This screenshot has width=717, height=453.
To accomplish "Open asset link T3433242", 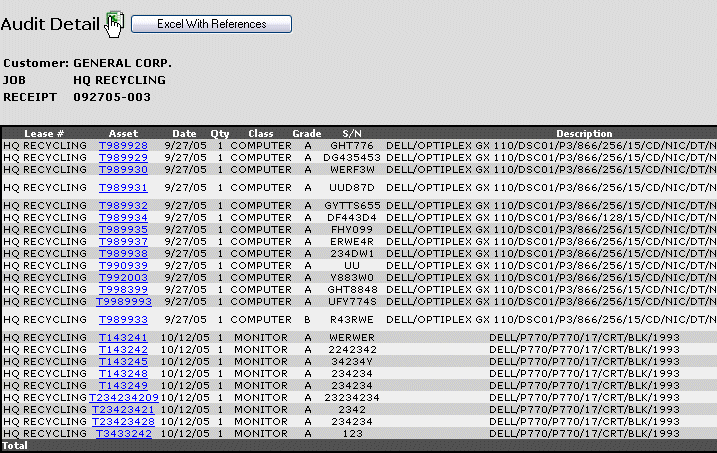I will [123, 433].
